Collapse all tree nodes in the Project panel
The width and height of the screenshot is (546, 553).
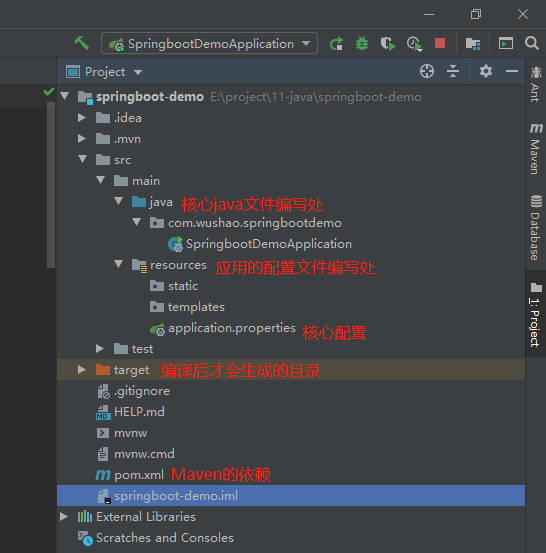click(x=453, y=71)
